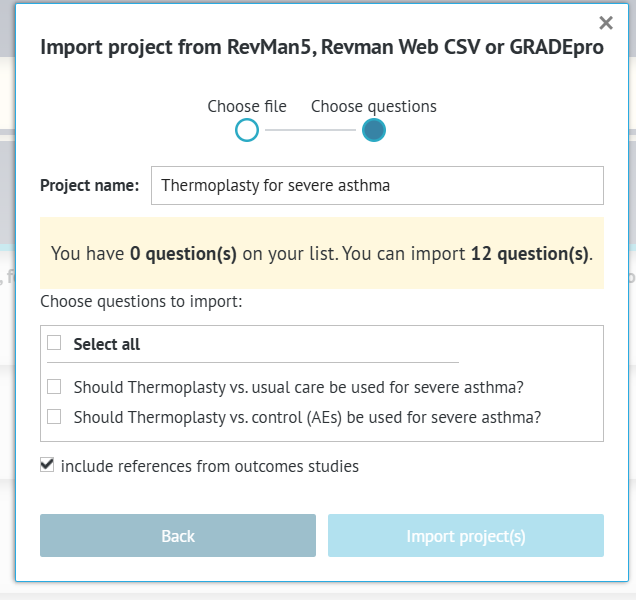The height and width of the screenshot is (600, 636).
Task: Uncheck include references from outcomes studies
Action: pos(47,465)
